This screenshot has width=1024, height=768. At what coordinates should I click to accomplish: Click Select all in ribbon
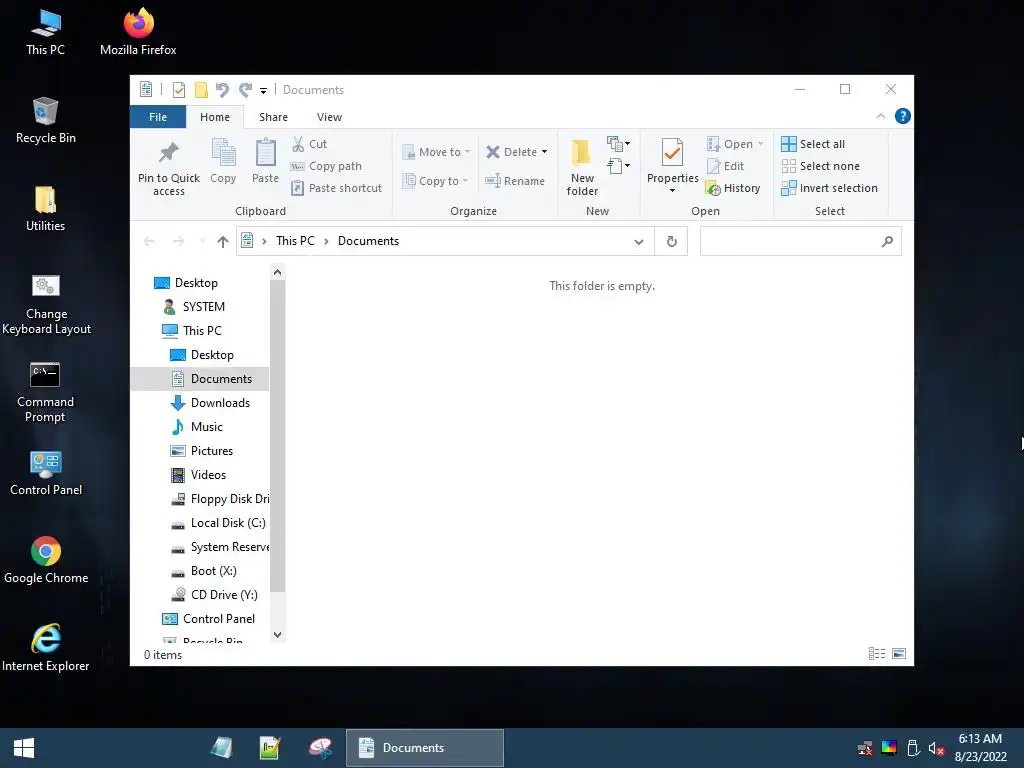pyautogui.click(x=813, y=144)
